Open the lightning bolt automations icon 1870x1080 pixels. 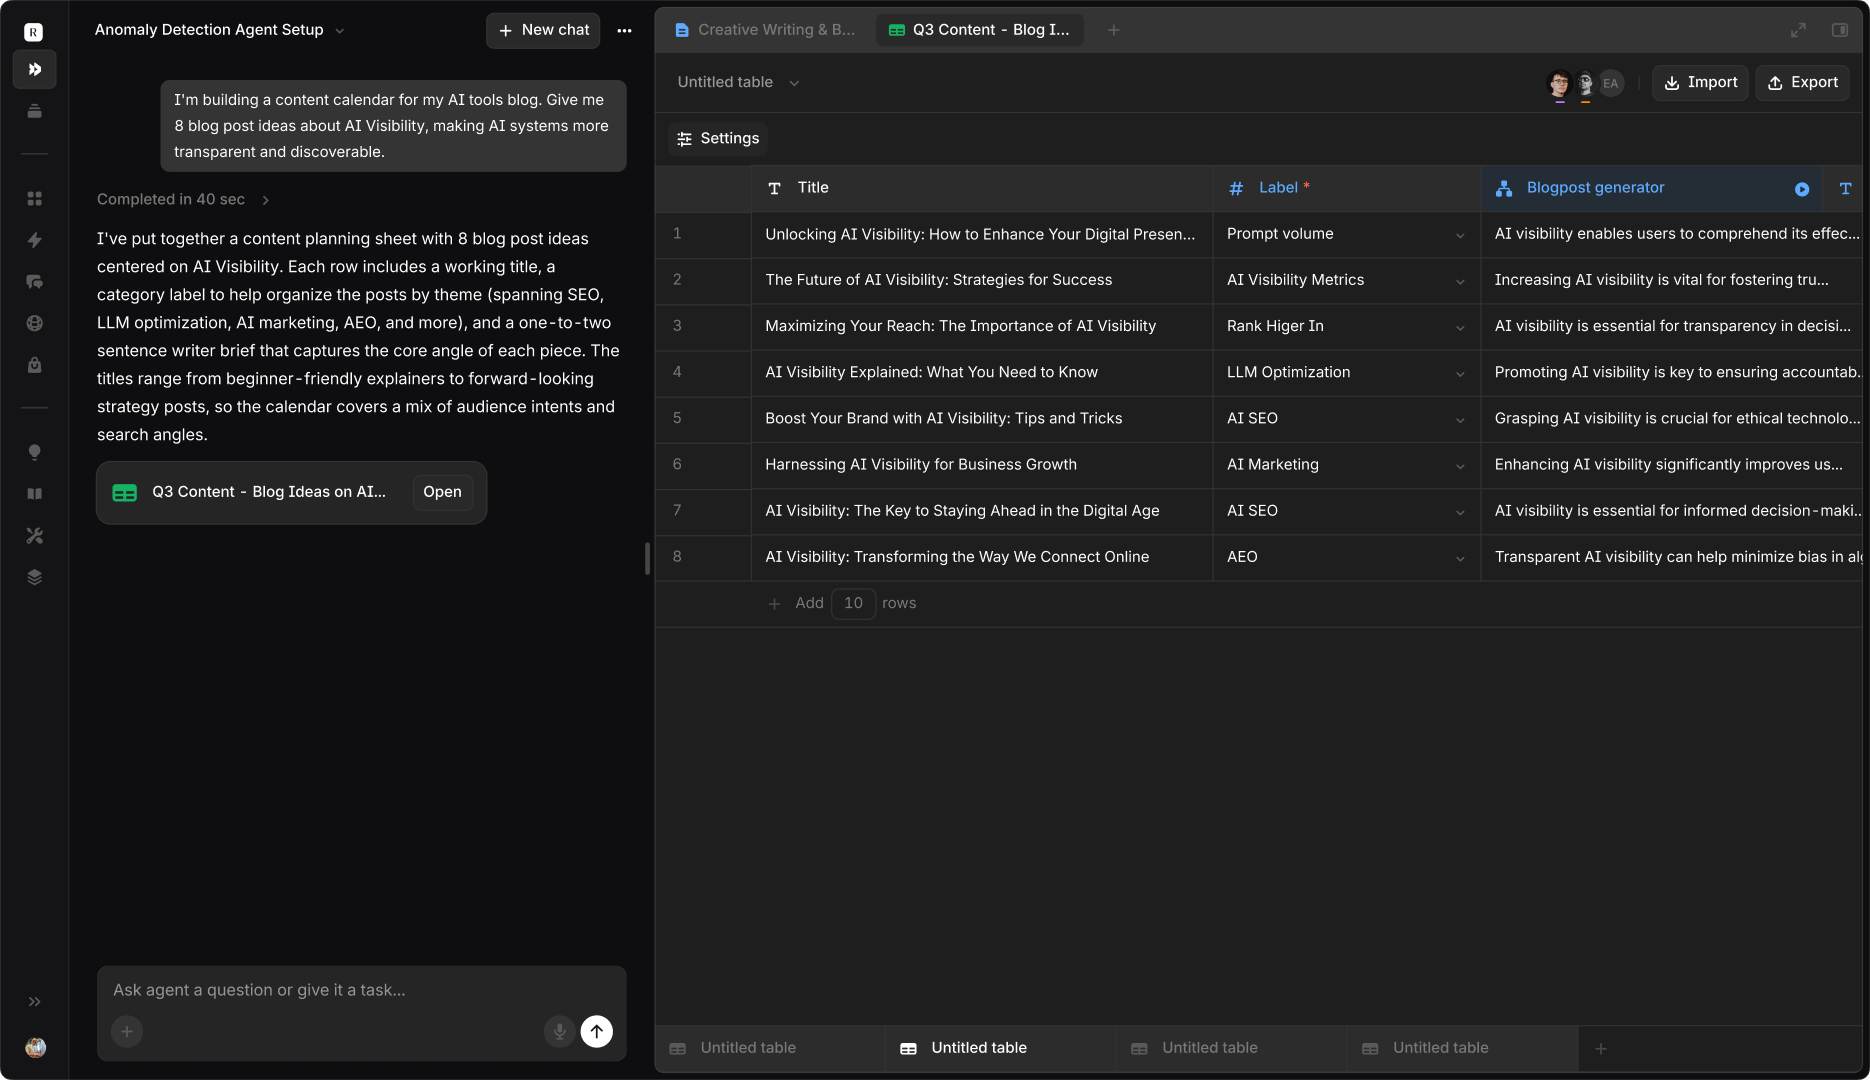click(x=34, y=240)
